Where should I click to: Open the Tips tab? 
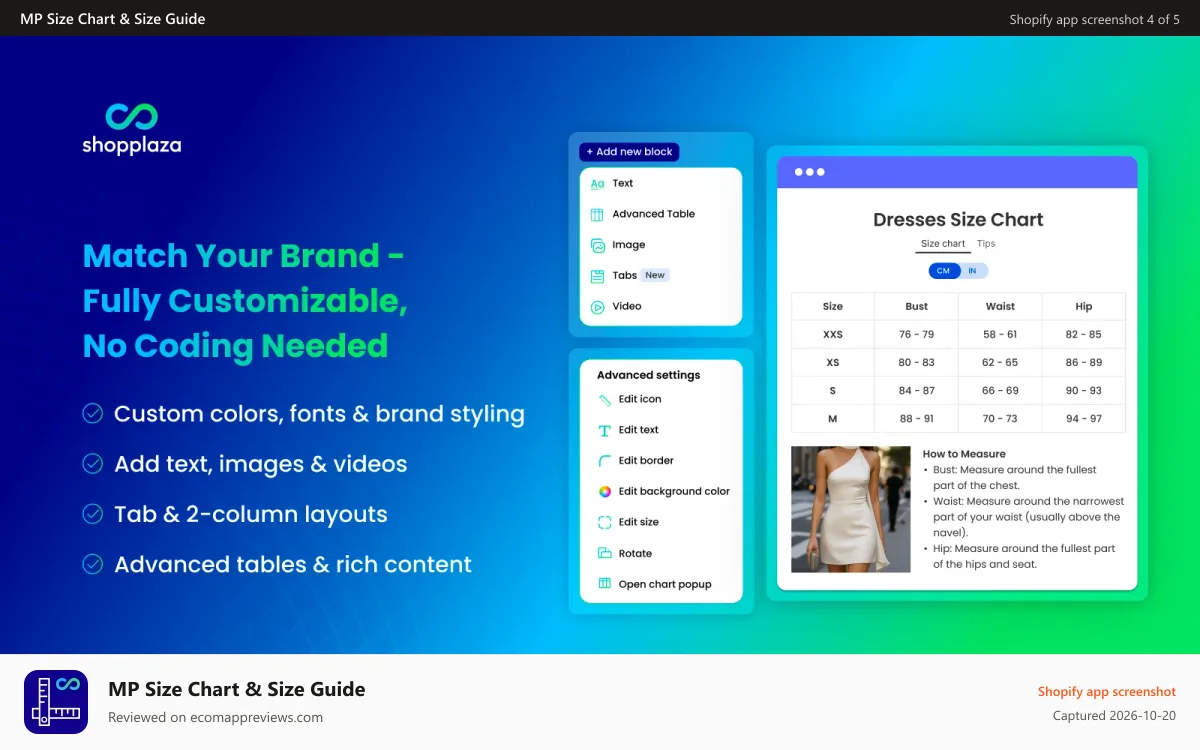[986, 244]
